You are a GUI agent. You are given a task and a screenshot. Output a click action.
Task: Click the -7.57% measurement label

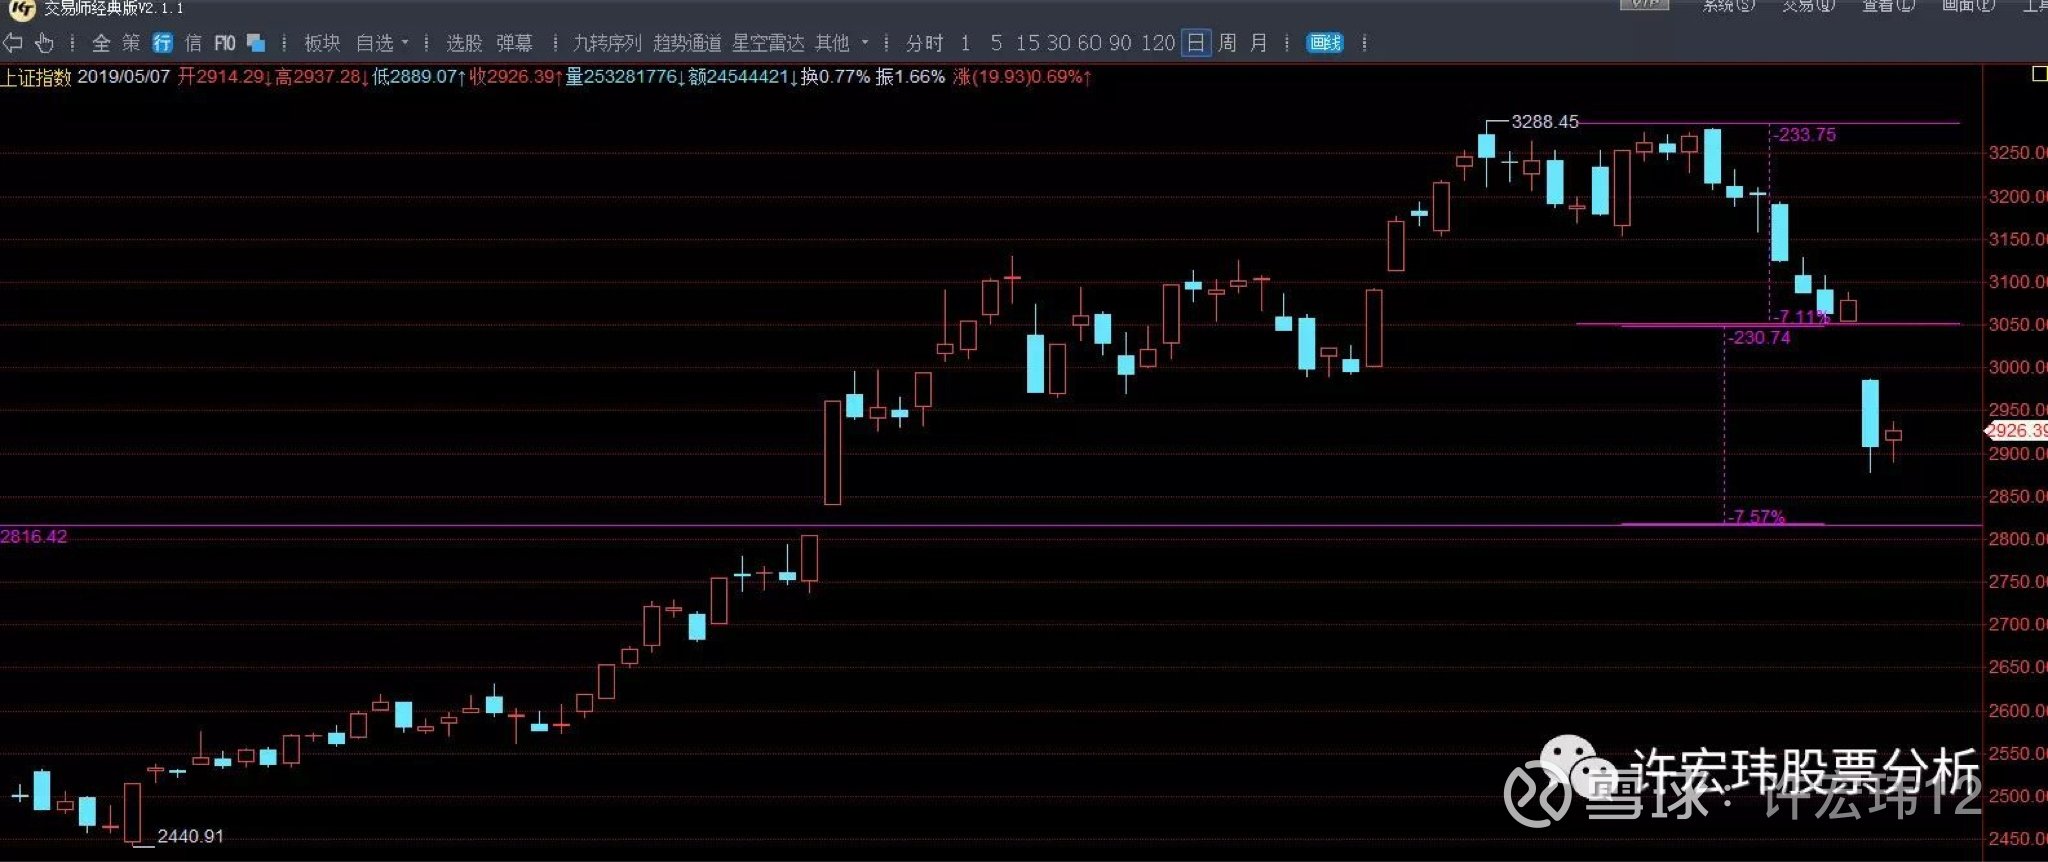1757,517
